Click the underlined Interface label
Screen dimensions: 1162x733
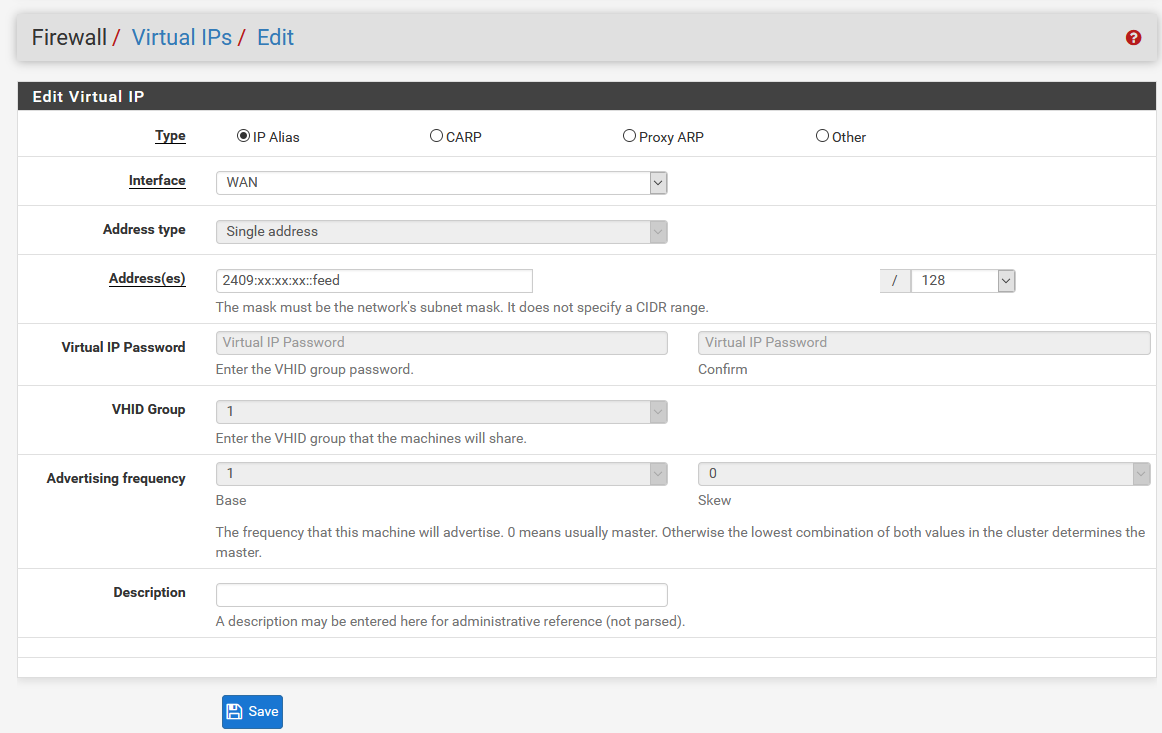click(x=157, y=181)
